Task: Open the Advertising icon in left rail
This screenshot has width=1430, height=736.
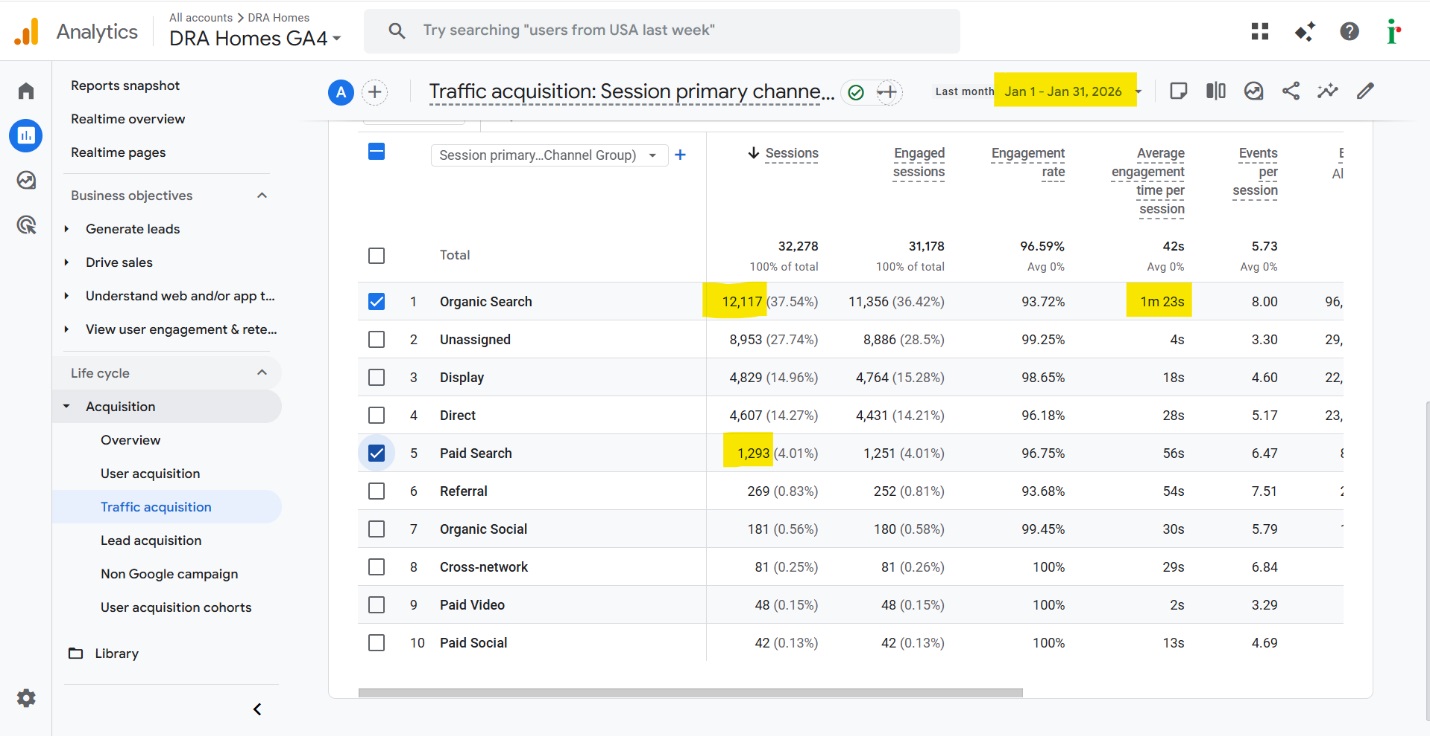Action: click(26, 225)
